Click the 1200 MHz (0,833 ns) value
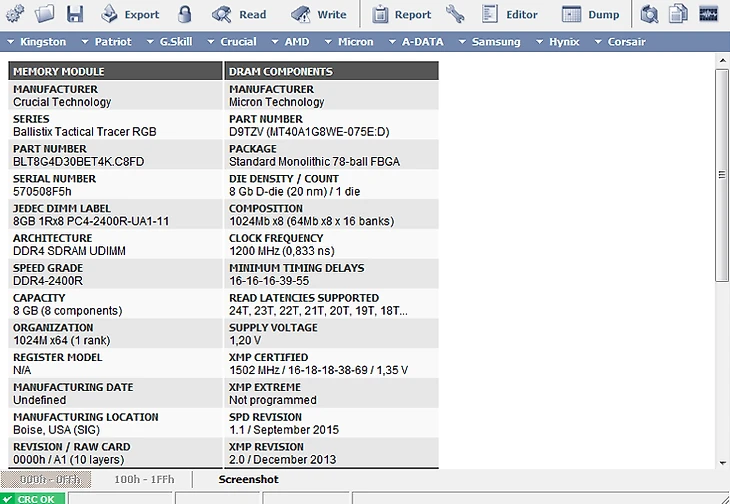730x504 pixels. tap(282, 251)
